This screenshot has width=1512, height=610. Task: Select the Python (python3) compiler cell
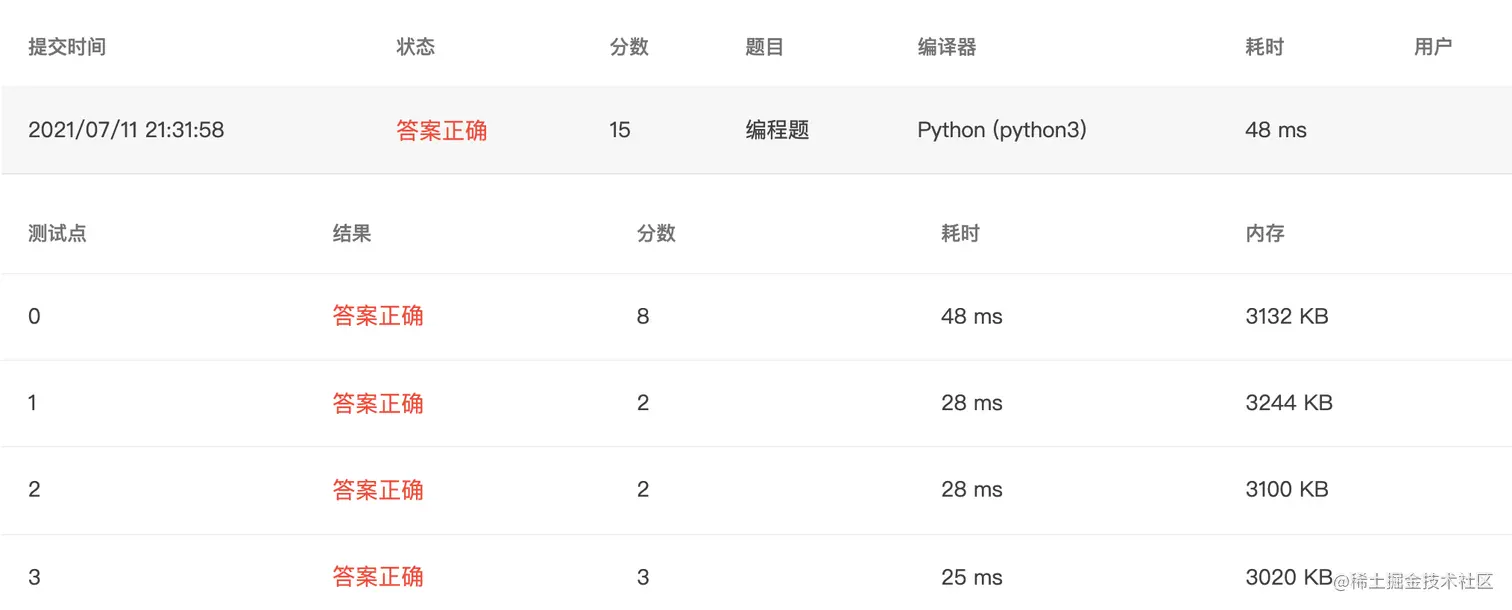(x=1002, y=130)
